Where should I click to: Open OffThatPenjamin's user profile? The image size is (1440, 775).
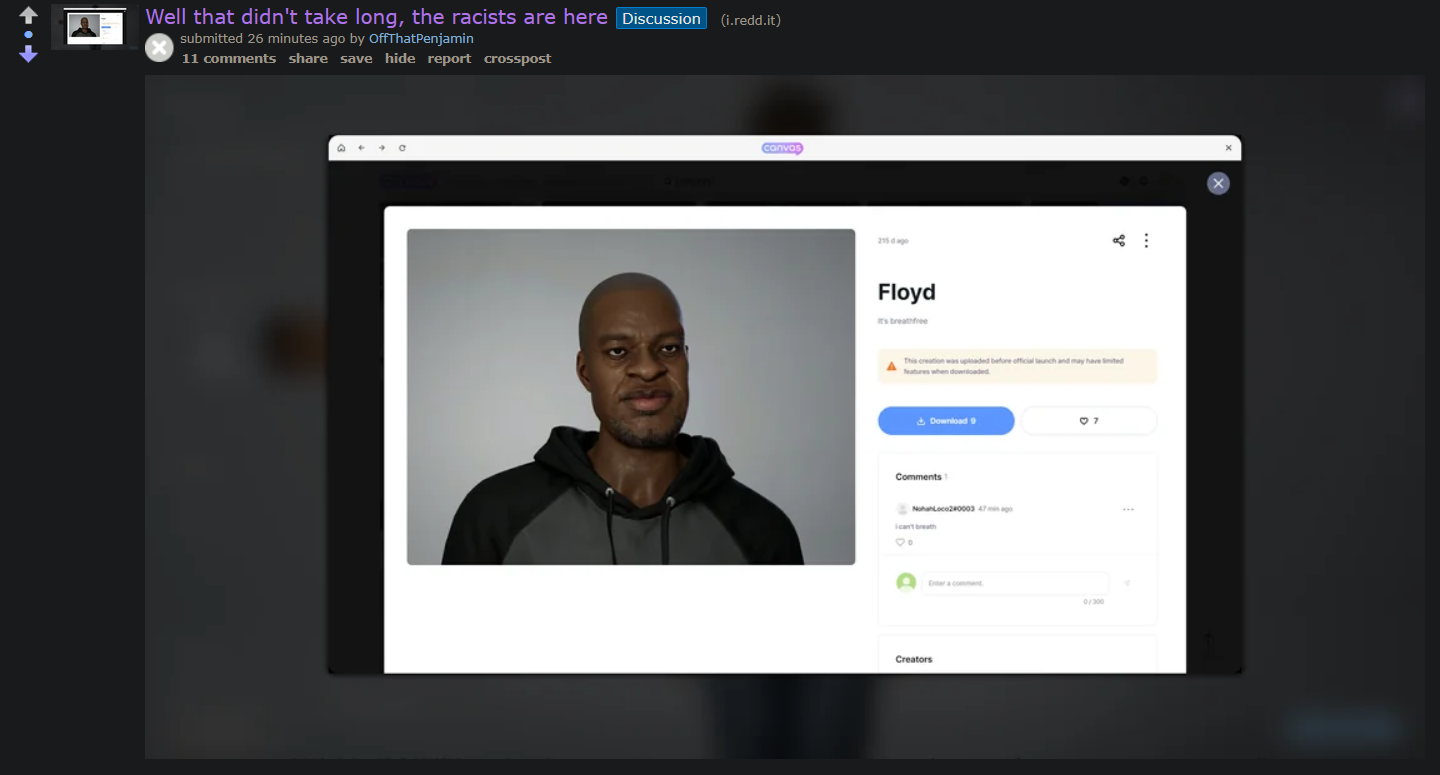[421, 38]
